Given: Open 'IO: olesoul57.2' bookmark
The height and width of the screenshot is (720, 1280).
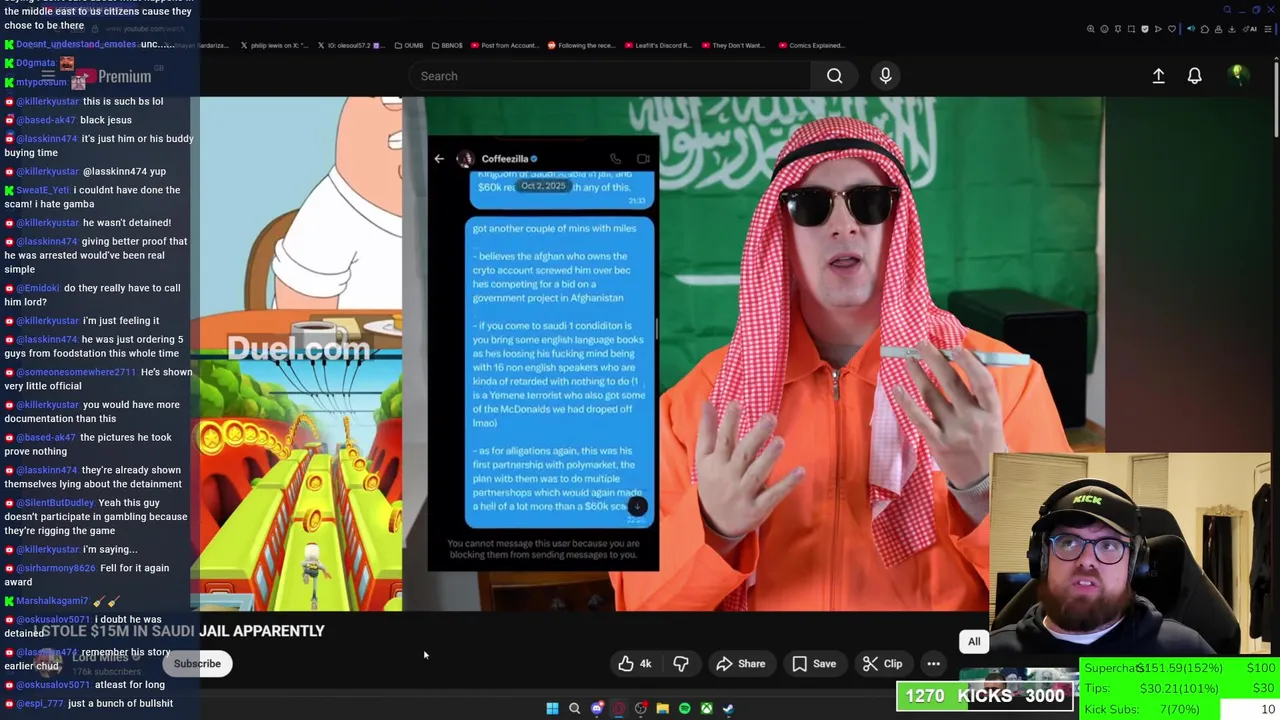Looking at the screenshot, I should click(x=350, y=45).
